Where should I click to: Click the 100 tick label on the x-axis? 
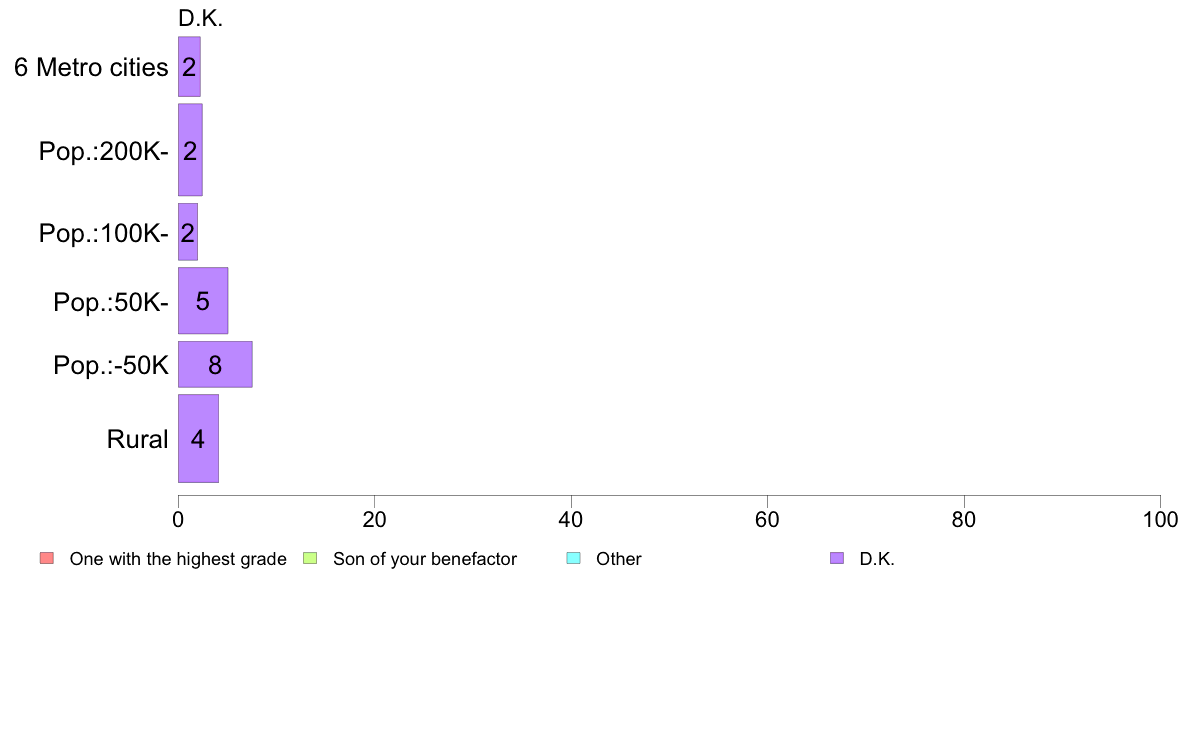point(1160,519)
